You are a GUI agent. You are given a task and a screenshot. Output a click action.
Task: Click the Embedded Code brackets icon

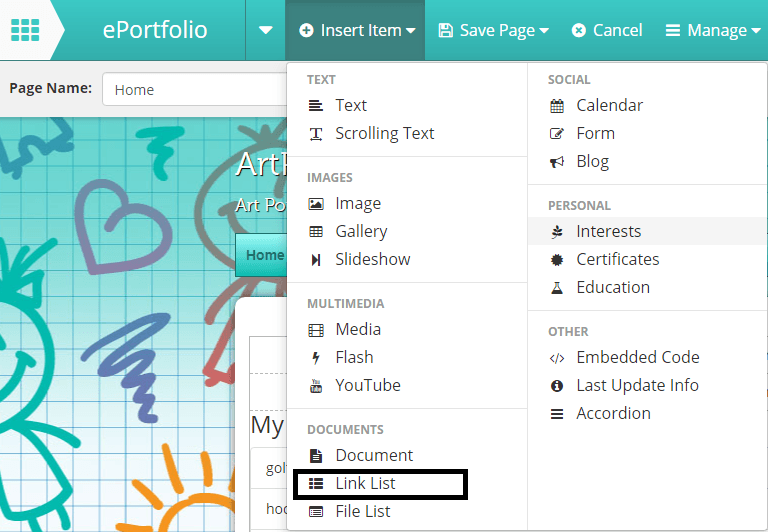coord(557,358)
